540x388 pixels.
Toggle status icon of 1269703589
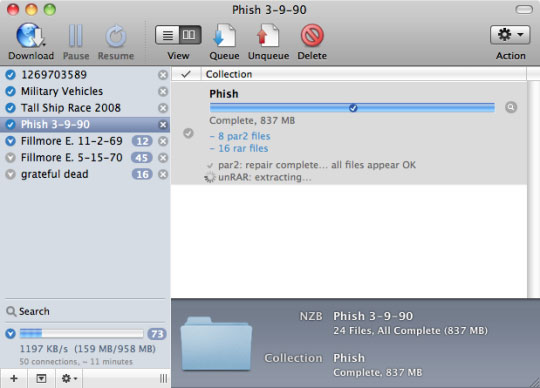[x=11, y=75]
